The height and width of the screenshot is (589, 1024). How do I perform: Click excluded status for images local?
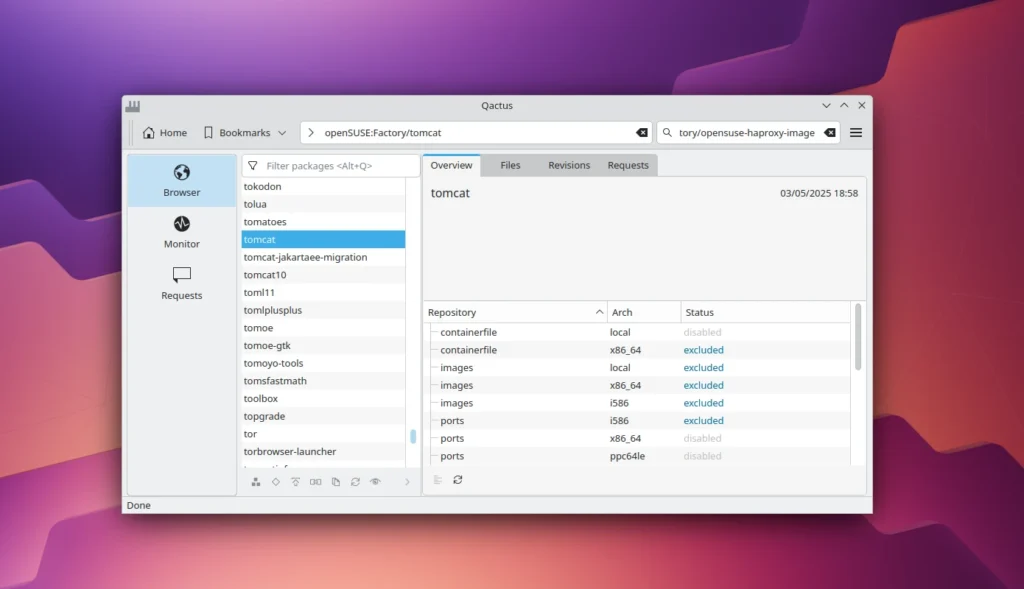coord(703,368)
